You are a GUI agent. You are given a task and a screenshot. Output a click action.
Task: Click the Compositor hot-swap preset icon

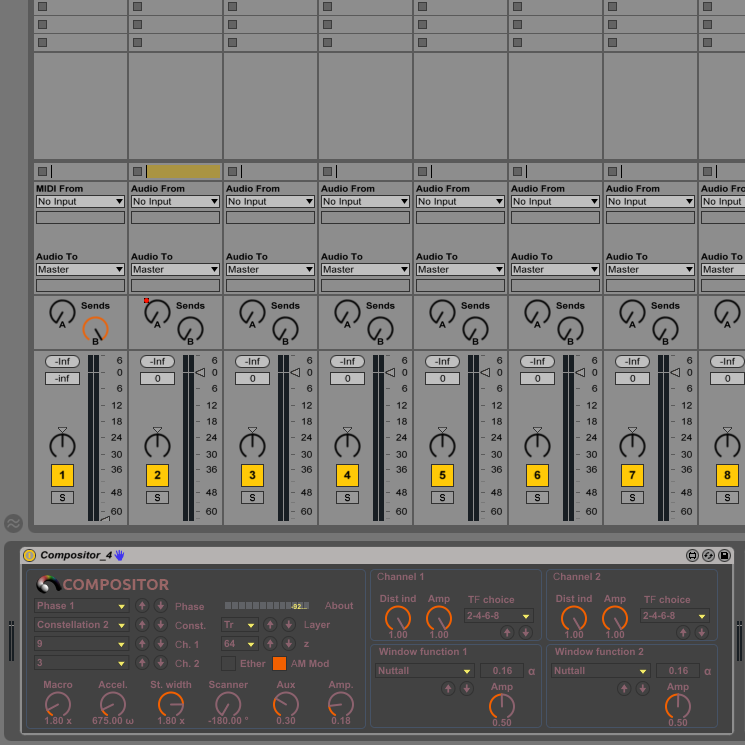pos(708,555)
